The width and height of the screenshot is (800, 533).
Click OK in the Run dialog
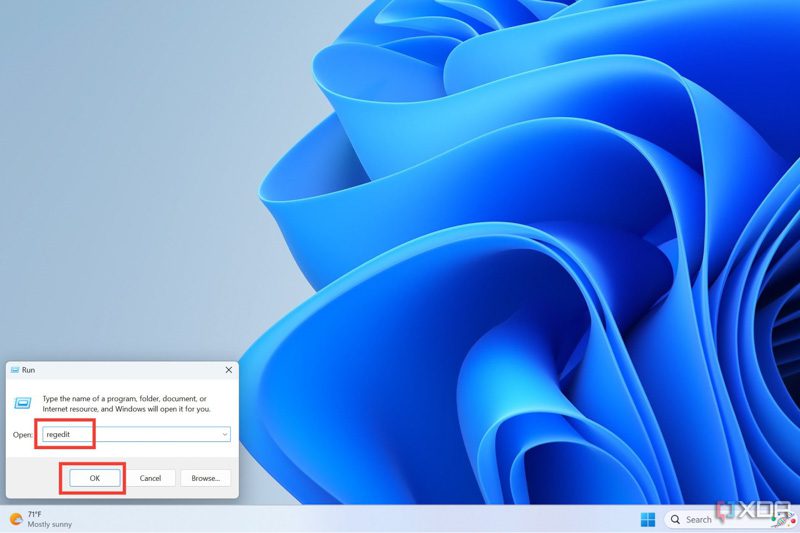tap(95, 478)
